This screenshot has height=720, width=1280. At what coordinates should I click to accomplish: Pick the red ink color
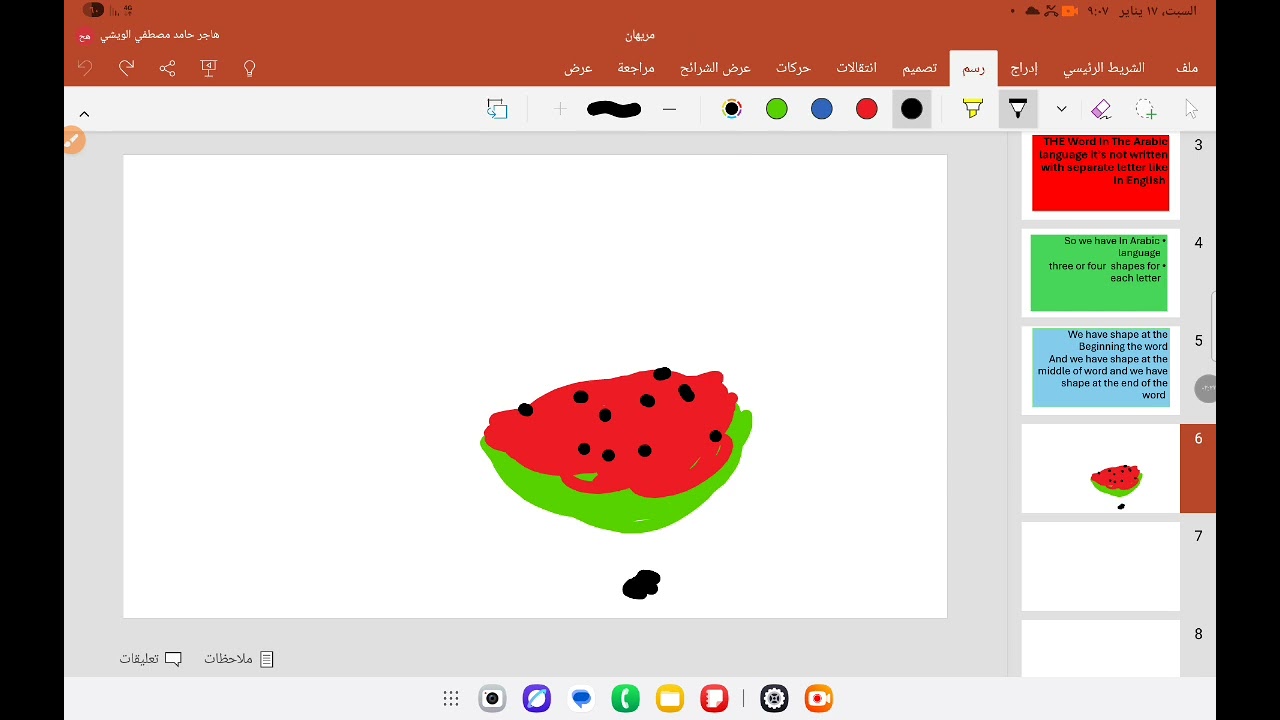pyautogui.click(x=867, y=109)
